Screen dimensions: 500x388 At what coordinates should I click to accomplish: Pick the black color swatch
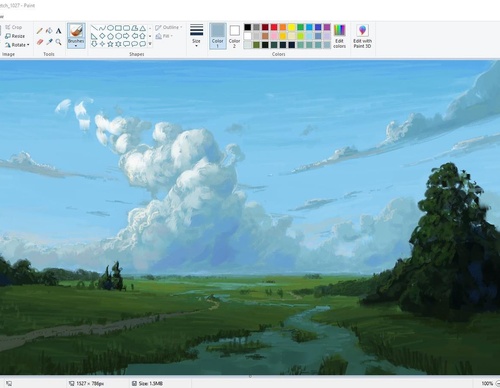point(247,27)
